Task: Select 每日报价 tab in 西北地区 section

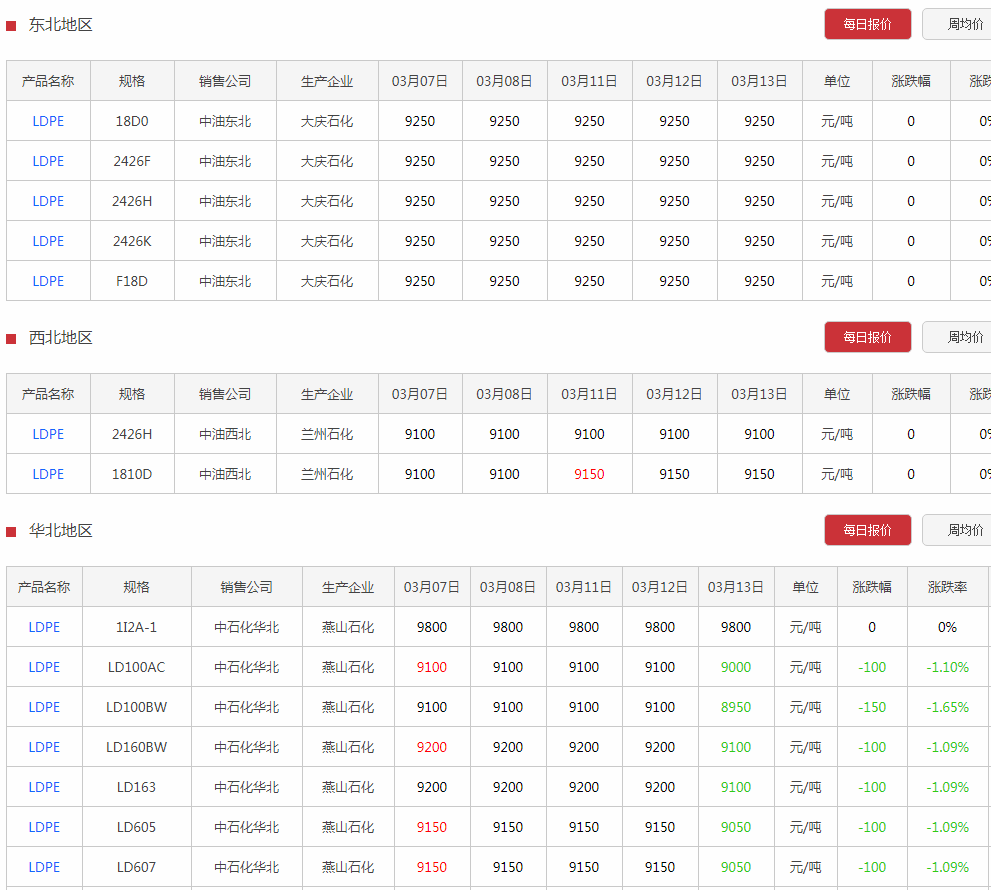Action: pyautogui.click(x=867, y=337)
